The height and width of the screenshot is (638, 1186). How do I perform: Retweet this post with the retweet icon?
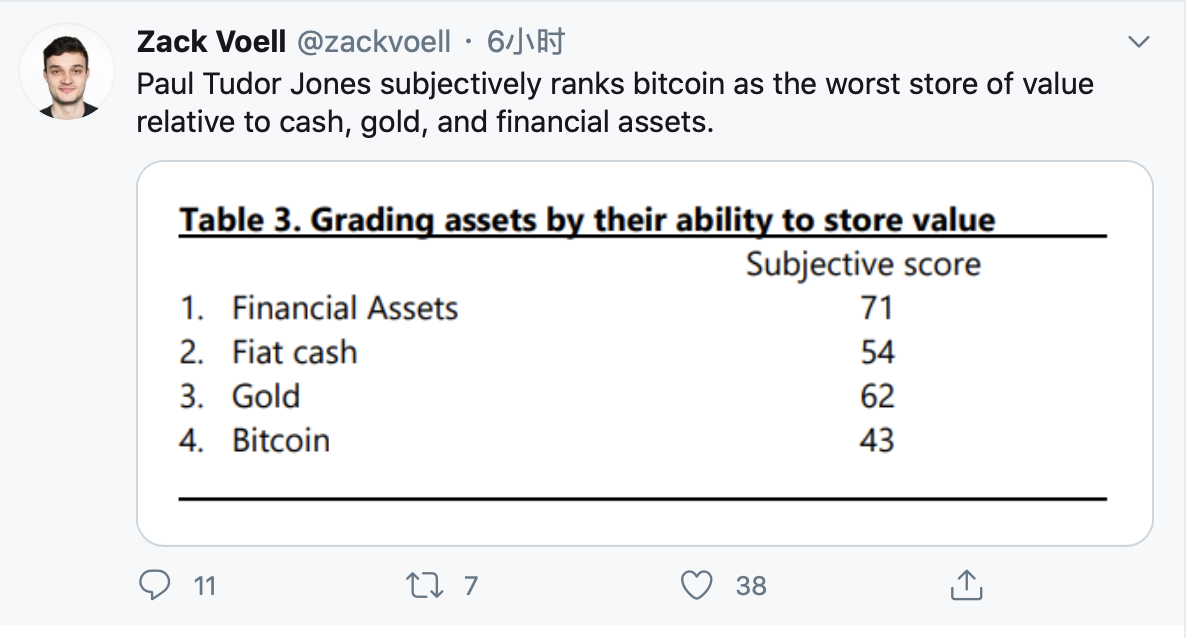point(424,586)
